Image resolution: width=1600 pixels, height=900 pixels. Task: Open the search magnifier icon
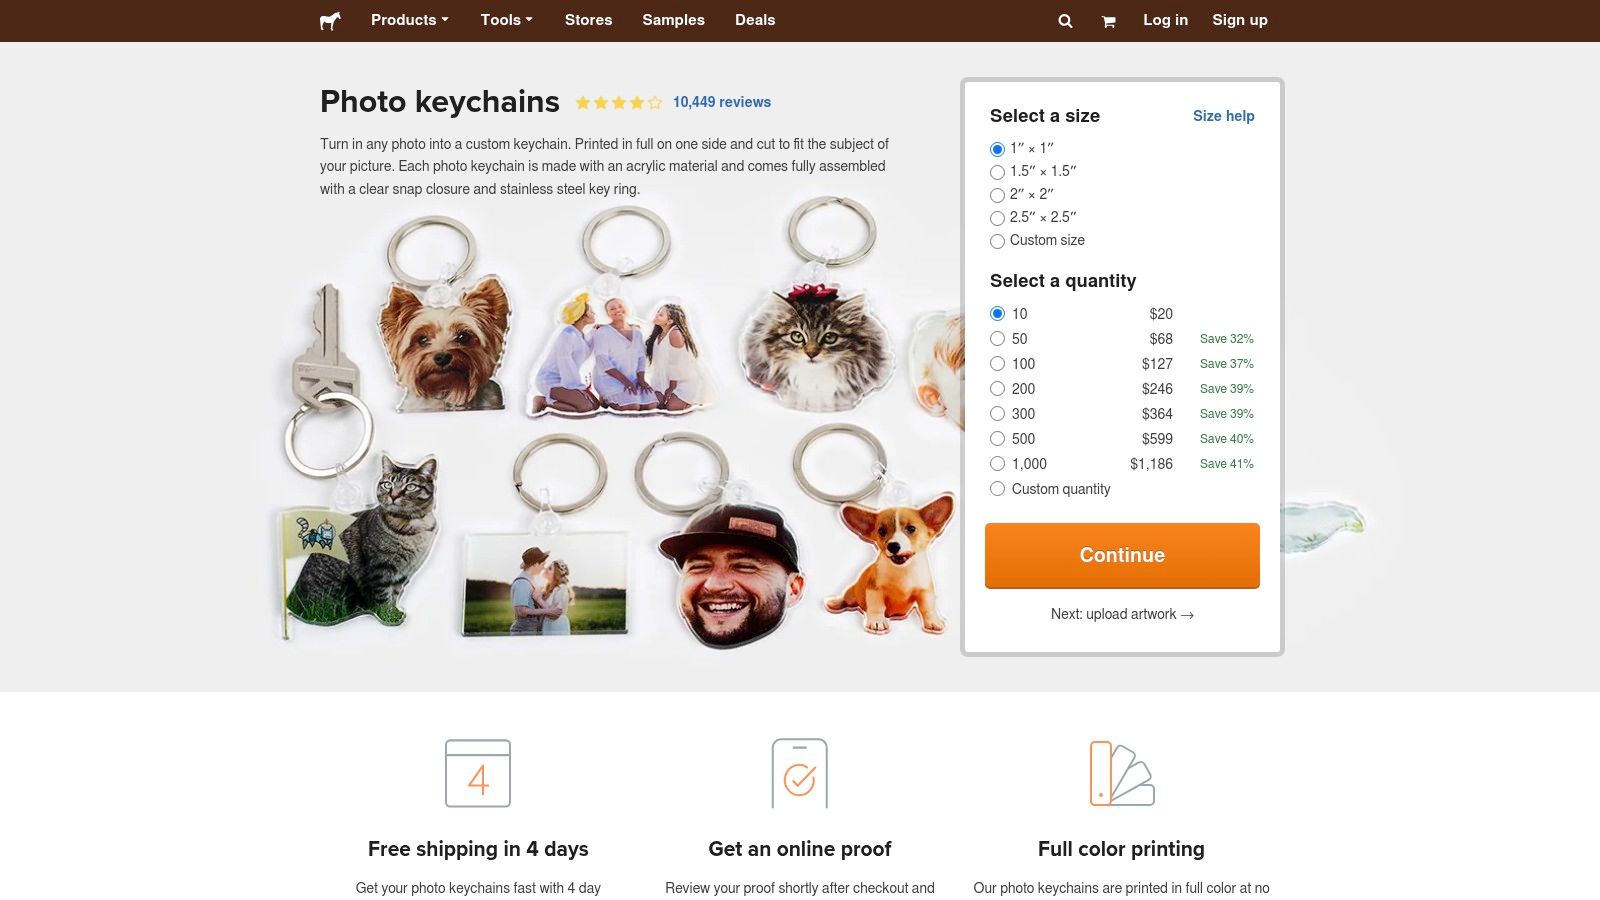click(x=1065, y=21)
